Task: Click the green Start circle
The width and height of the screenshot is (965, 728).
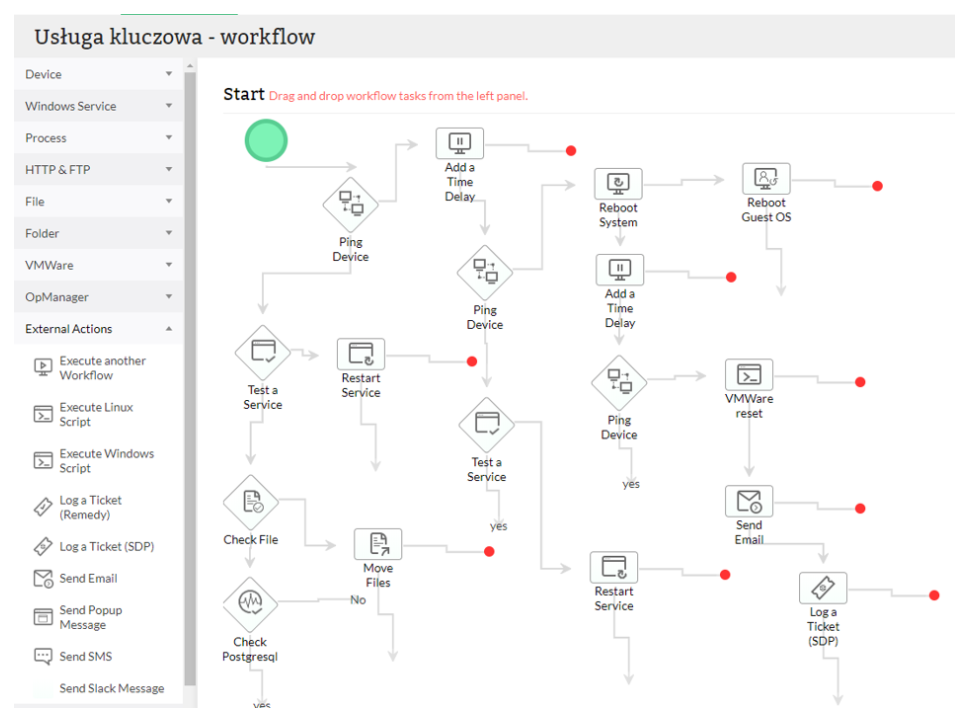Action: pyautogui.click(x=266, y=140)
